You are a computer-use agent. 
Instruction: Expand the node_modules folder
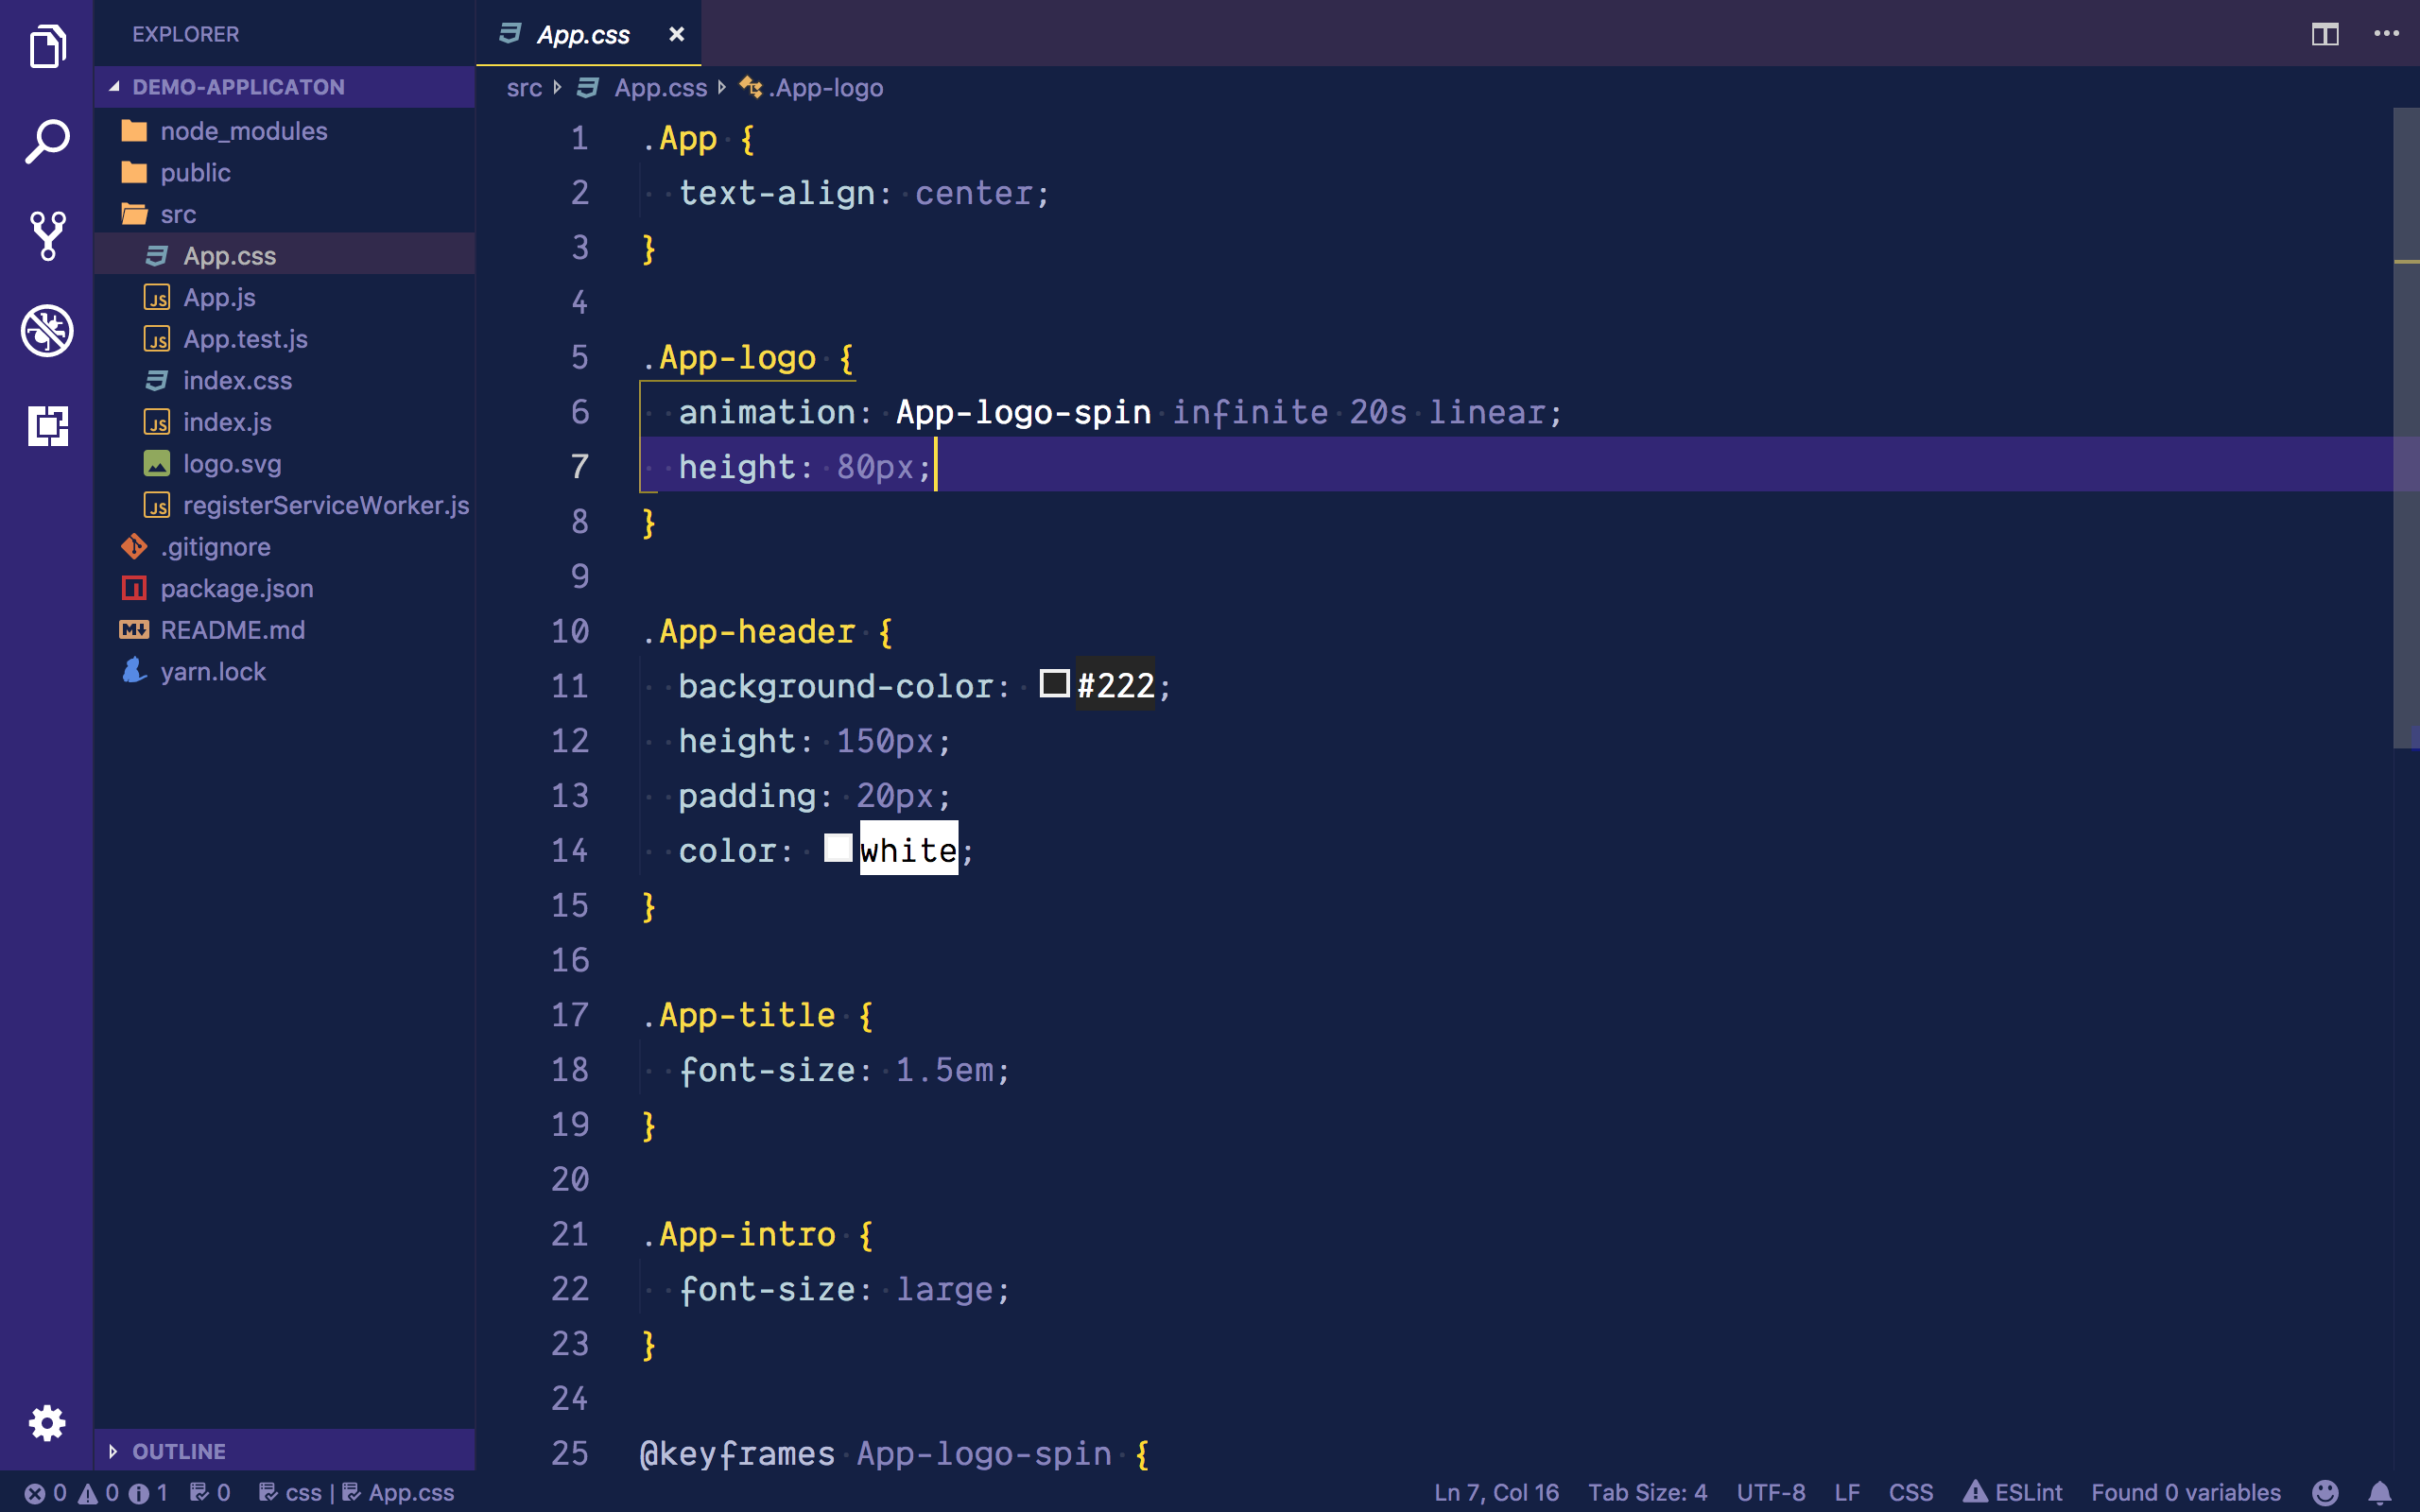click(243, 131)
